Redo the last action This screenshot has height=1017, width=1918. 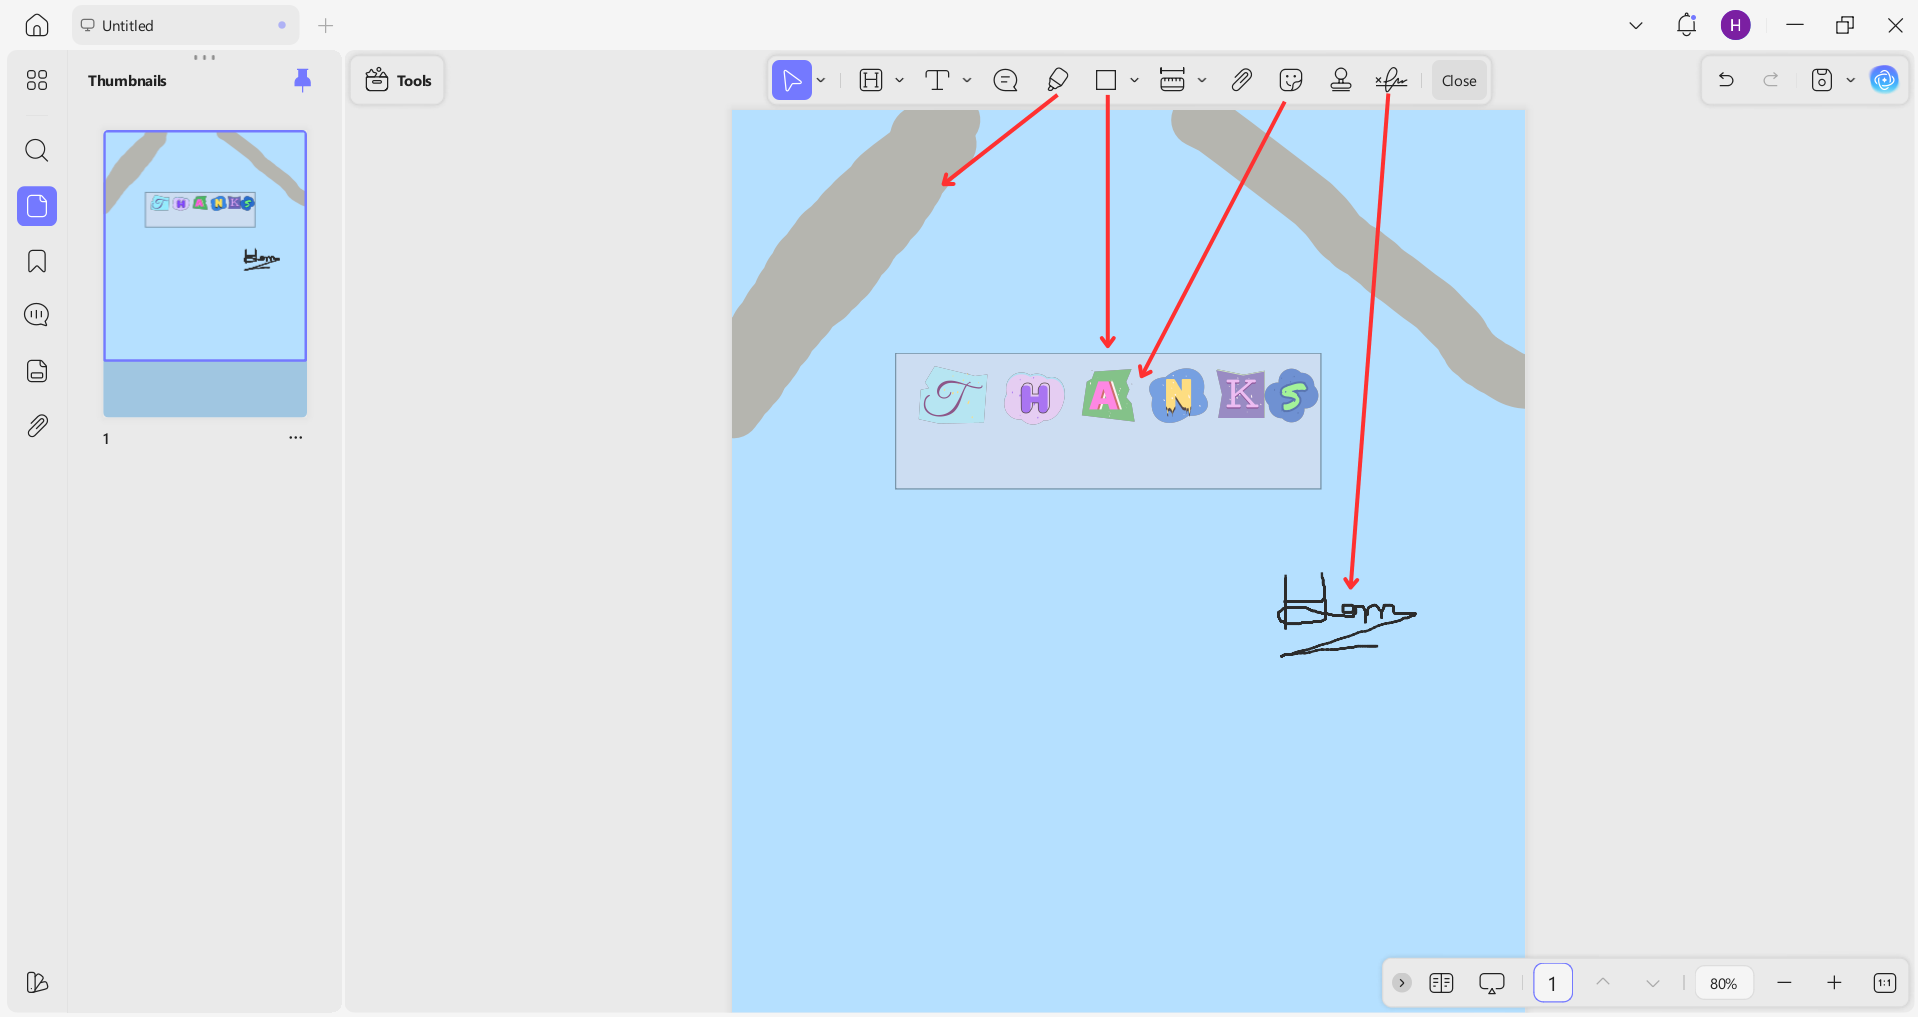[x=1771, y=80]
